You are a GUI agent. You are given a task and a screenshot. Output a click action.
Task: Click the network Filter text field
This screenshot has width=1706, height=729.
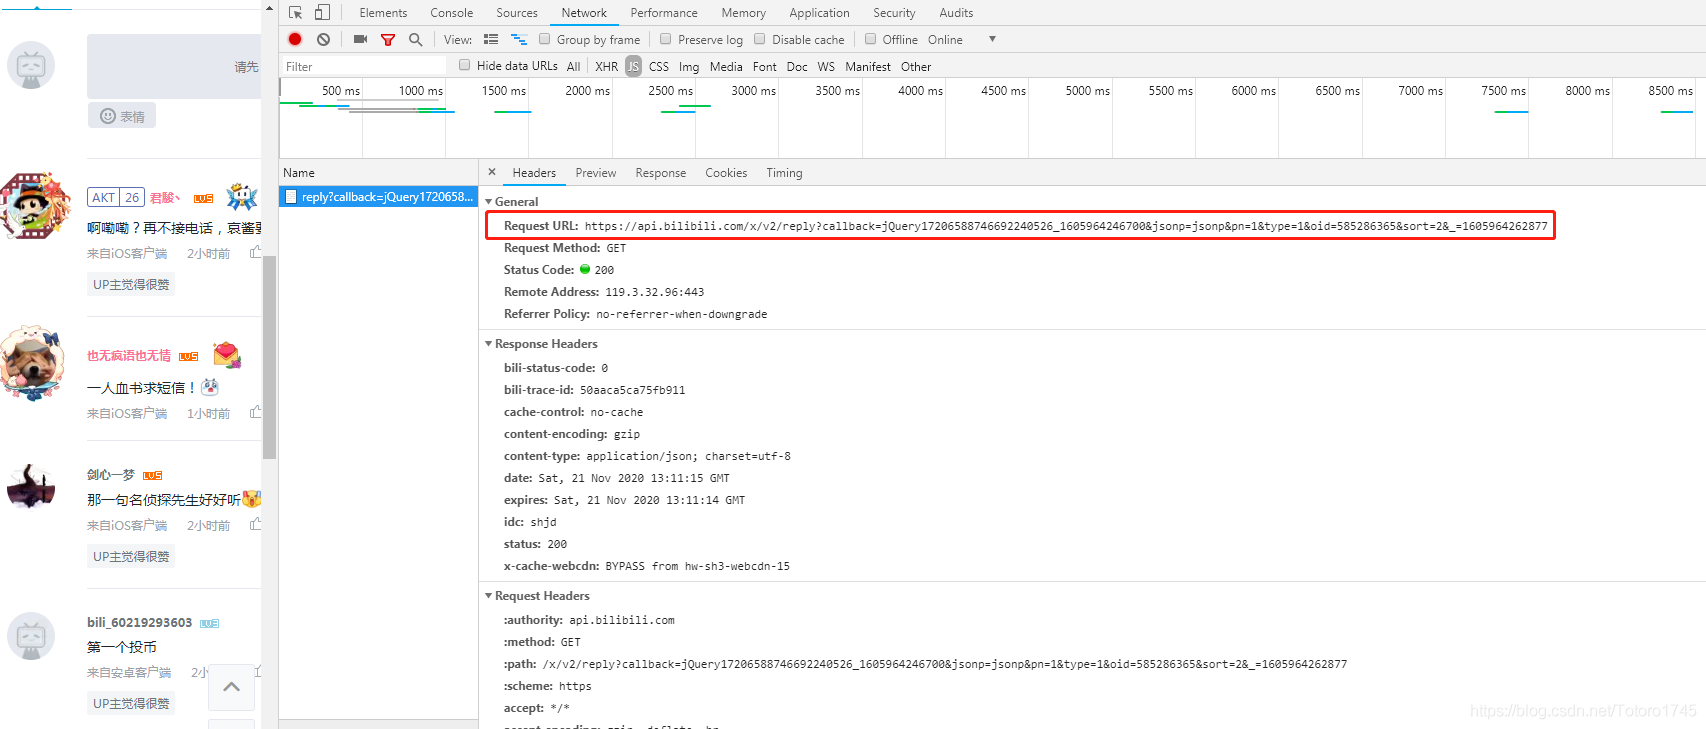[364, 66]
